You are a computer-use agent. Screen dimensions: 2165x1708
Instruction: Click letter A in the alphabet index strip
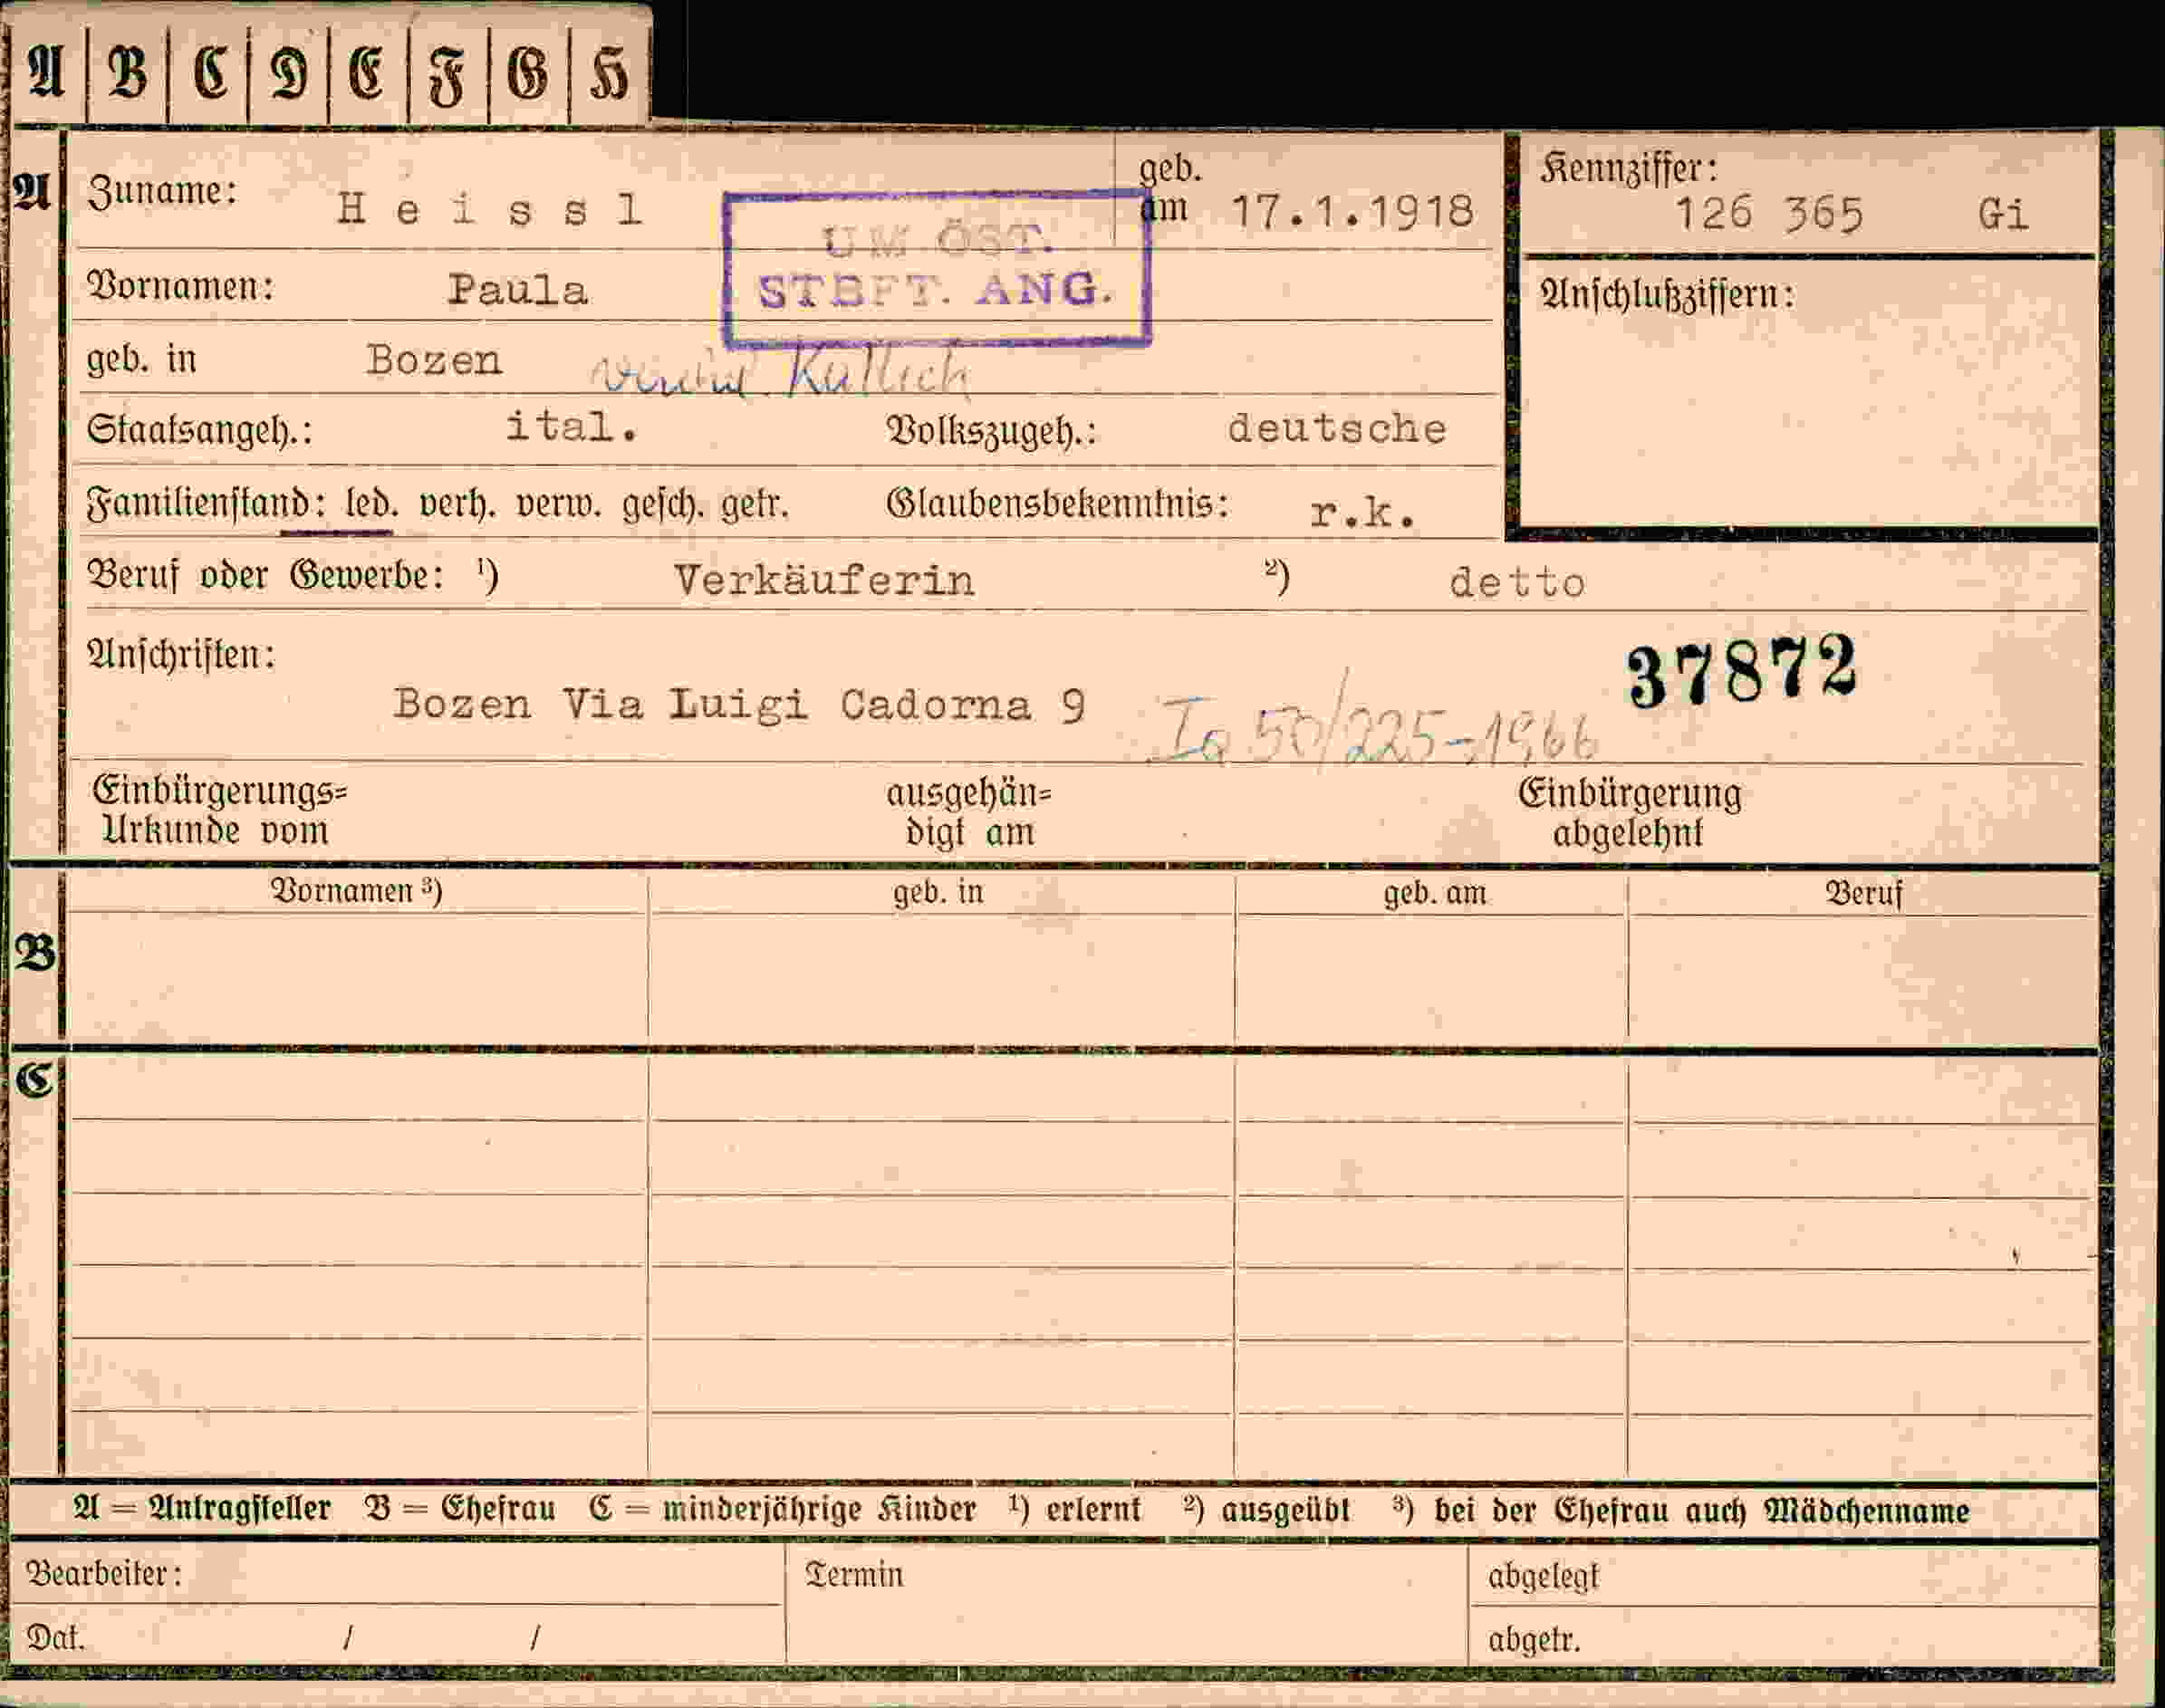pyautogui.click(x=46, y=73)
